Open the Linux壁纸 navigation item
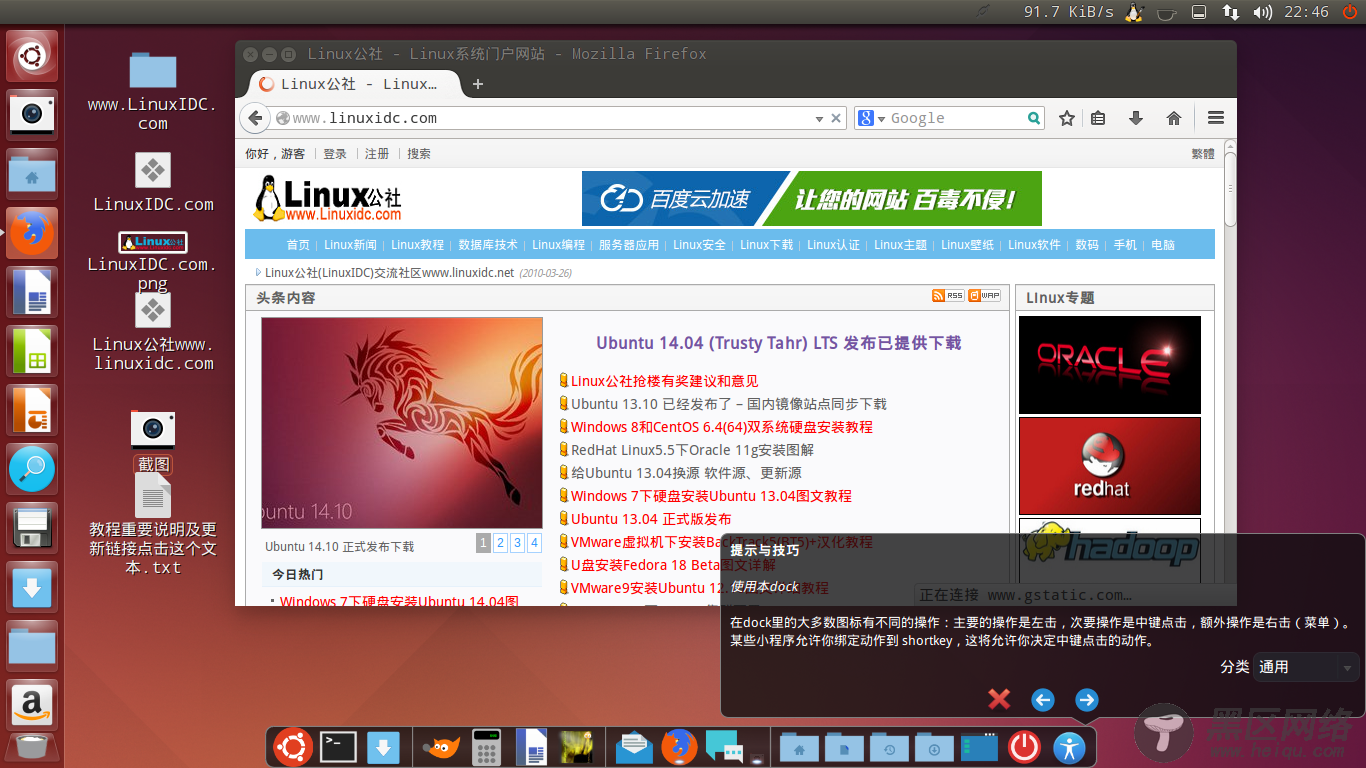Screen dimensions: 1366x768 click(967, 245)
